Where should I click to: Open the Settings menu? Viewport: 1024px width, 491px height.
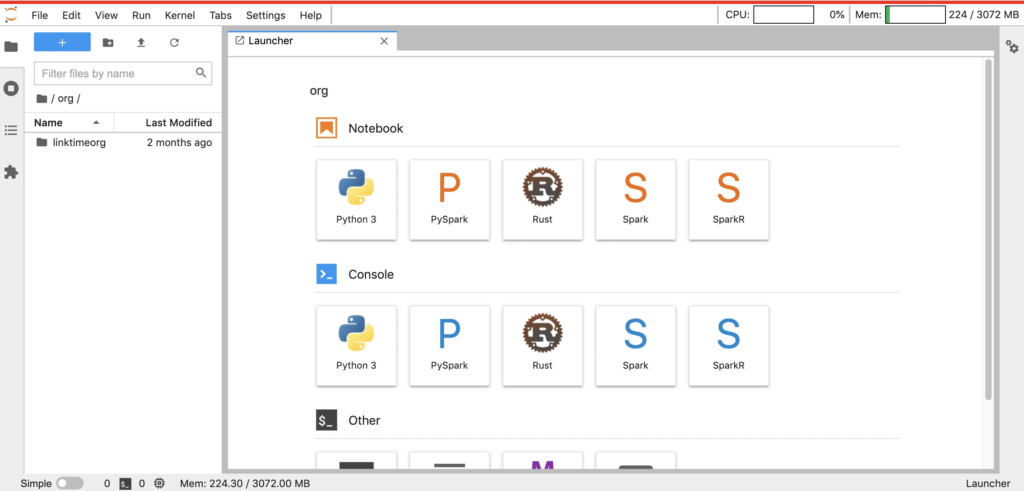(266, 15)
